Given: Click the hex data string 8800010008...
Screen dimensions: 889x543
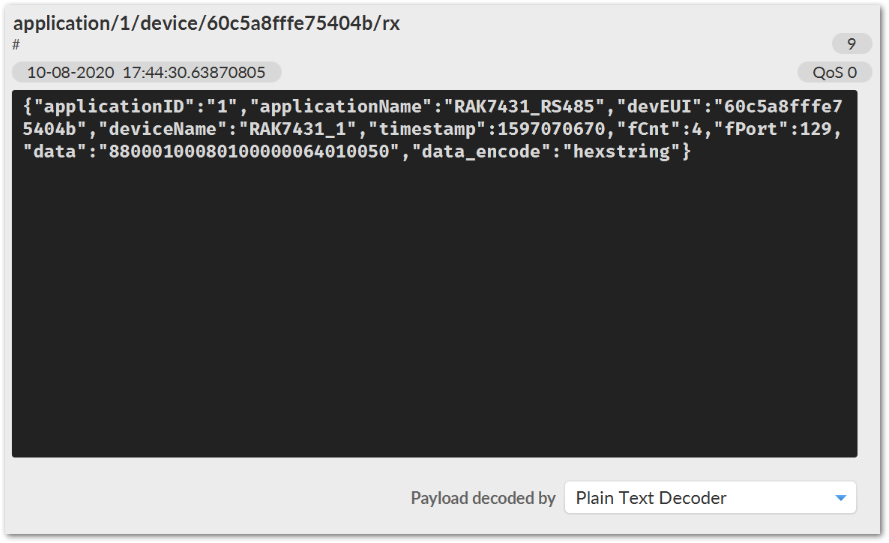Looking at the screenshot, I should click(x=249, y=151).
